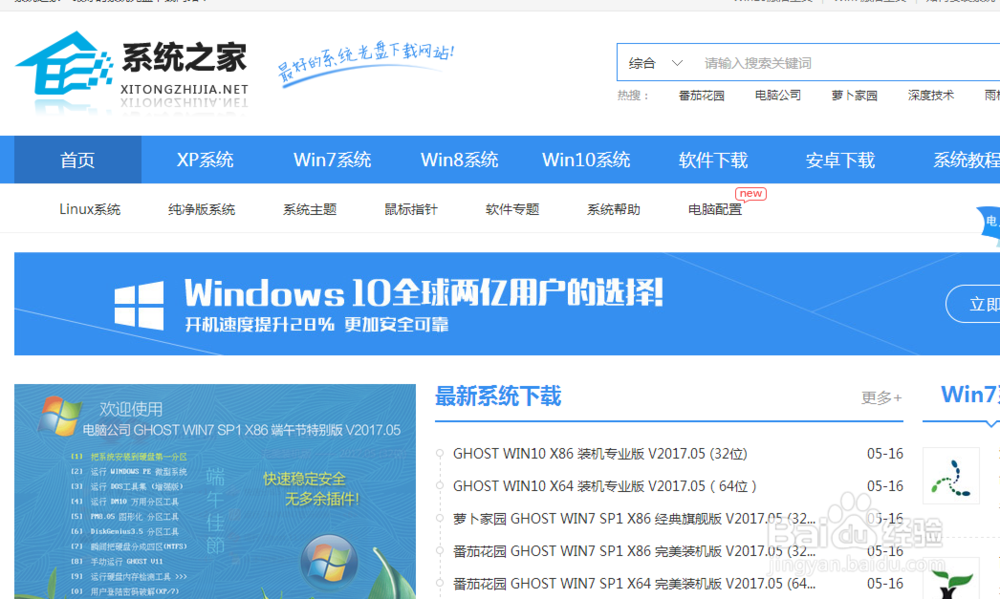Select 纯净版系统 in the sub navigation
Viewport: 1000px width, 599px height.
tap(202, 209)
